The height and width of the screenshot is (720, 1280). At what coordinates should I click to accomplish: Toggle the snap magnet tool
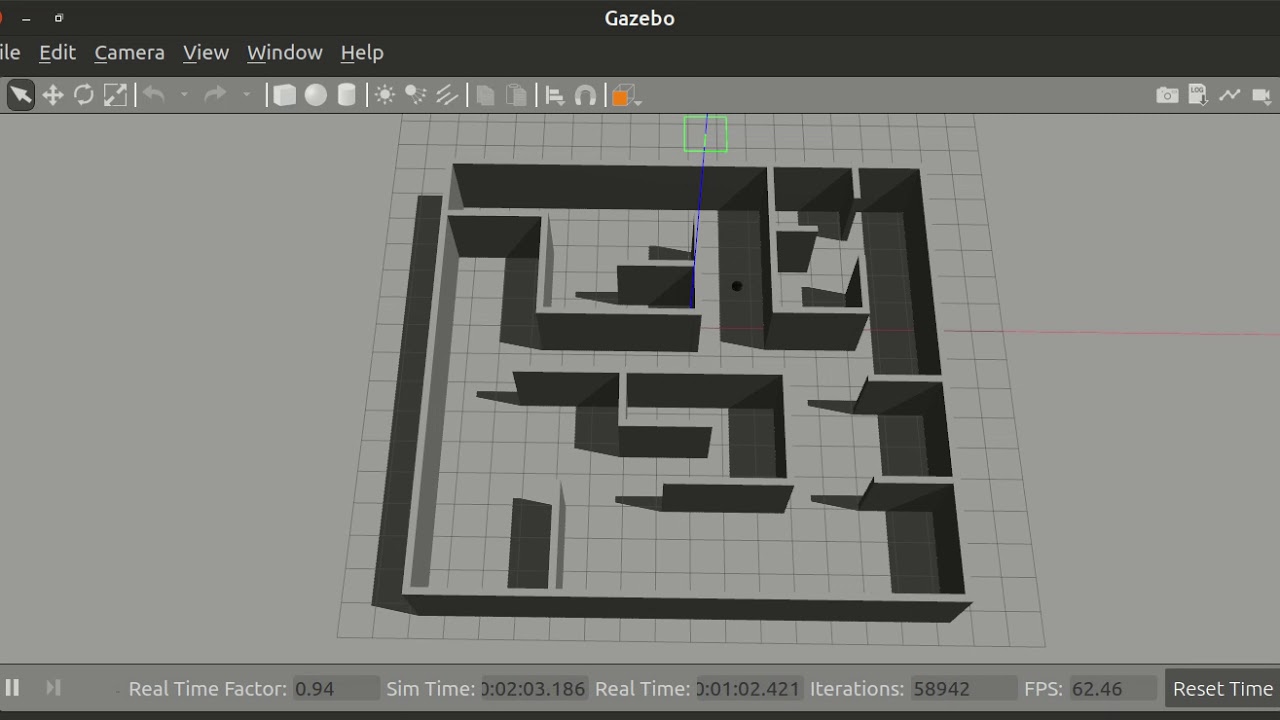[586, 95]
